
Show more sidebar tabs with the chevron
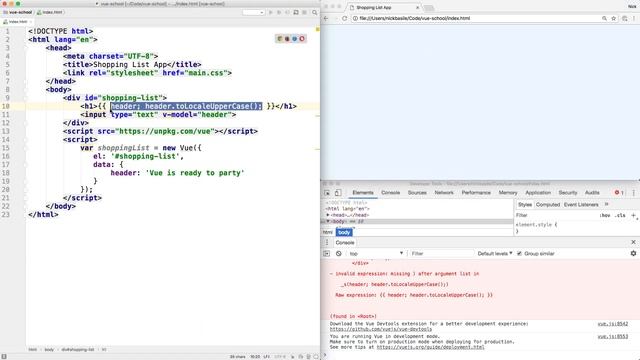[x=607, y=204]
